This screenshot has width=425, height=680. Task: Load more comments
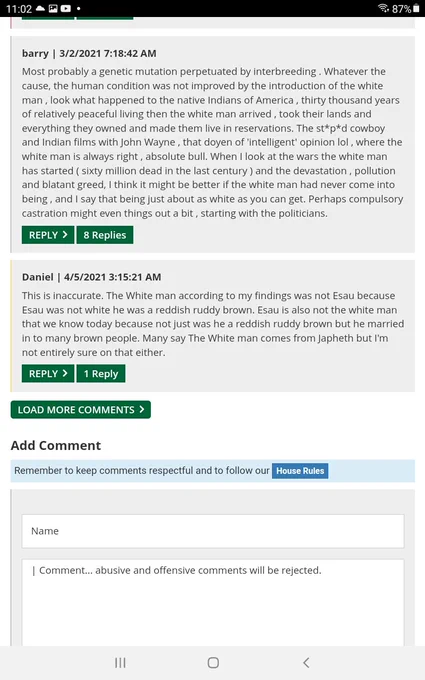[x=81, y=409]
